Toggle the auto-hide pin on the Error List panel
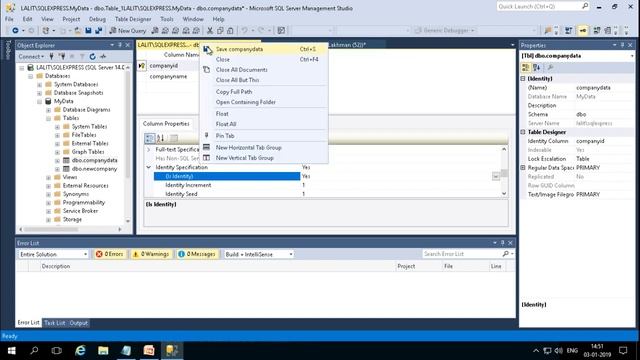Viewport: 640px width, 360px height. 502,243
